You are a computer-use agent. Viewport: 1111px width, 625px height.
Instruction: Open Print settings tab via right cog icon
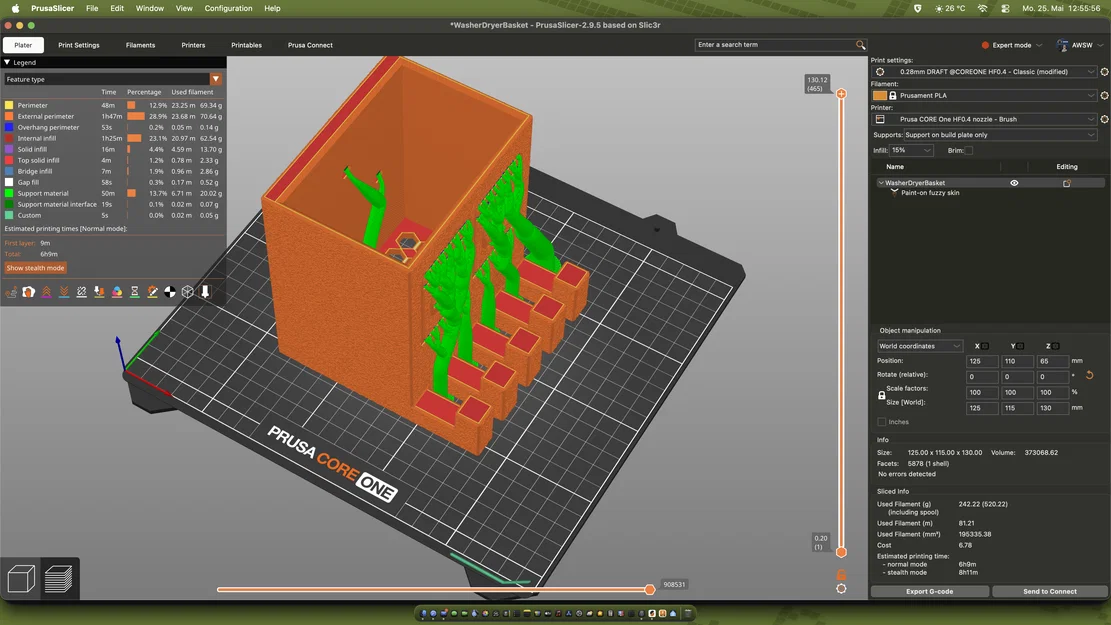tap(1104, 72)
